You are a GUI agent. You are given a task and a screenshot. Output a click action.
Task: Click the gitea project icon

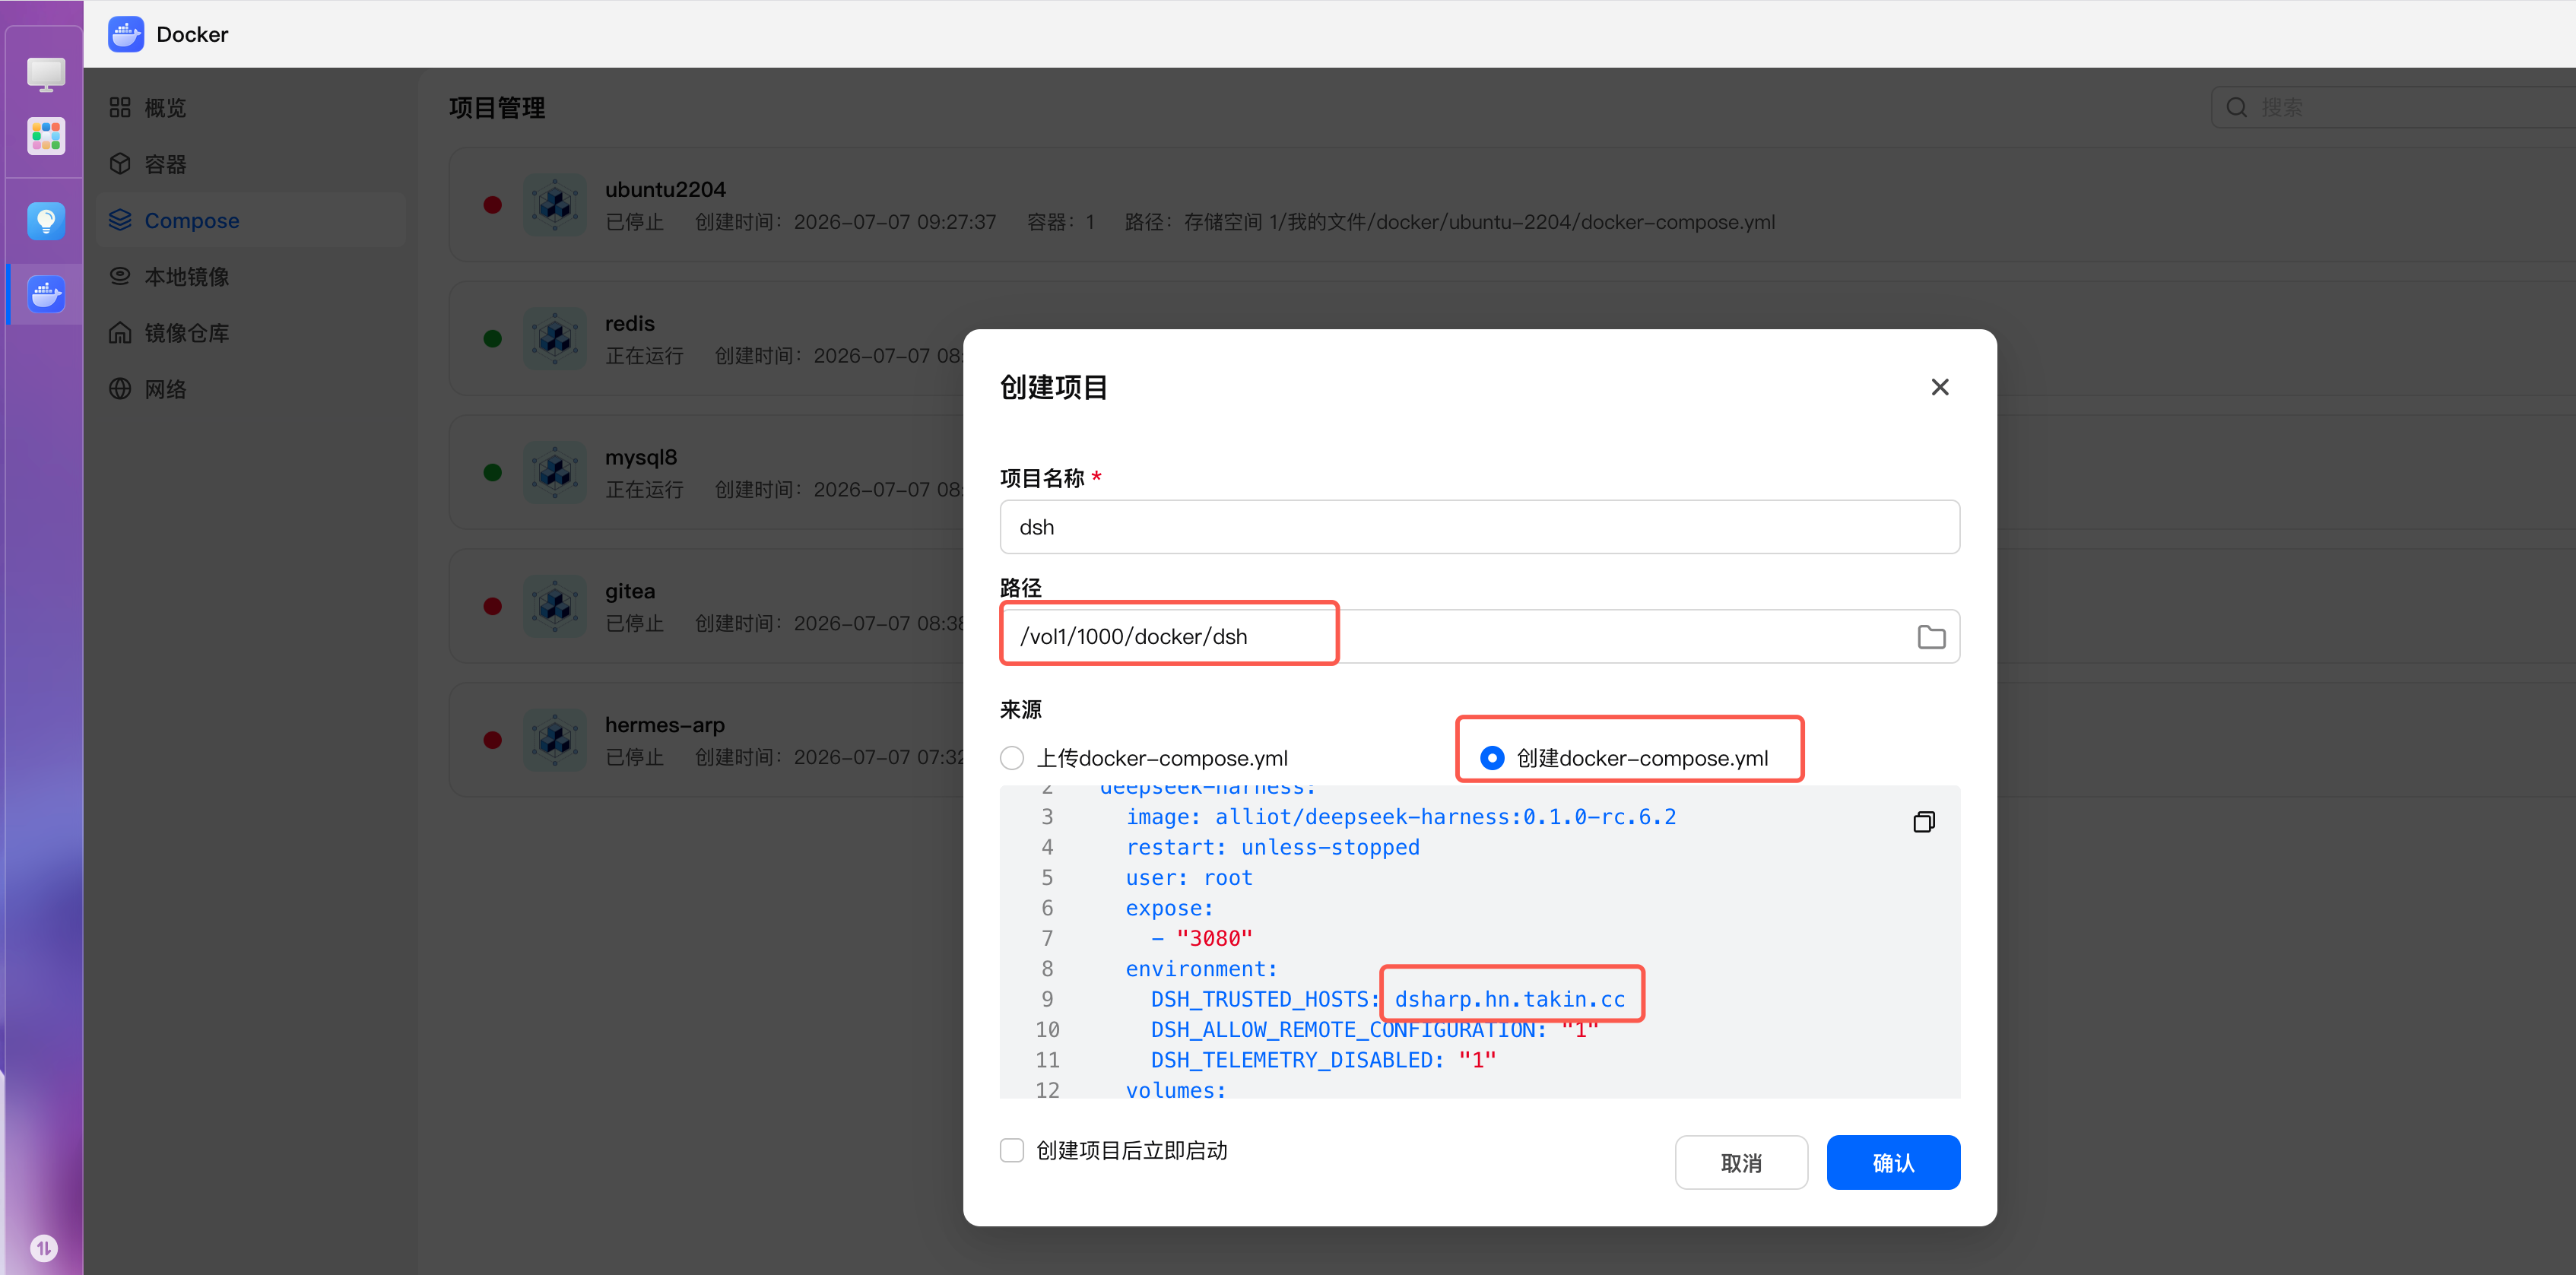coord(555,606)
